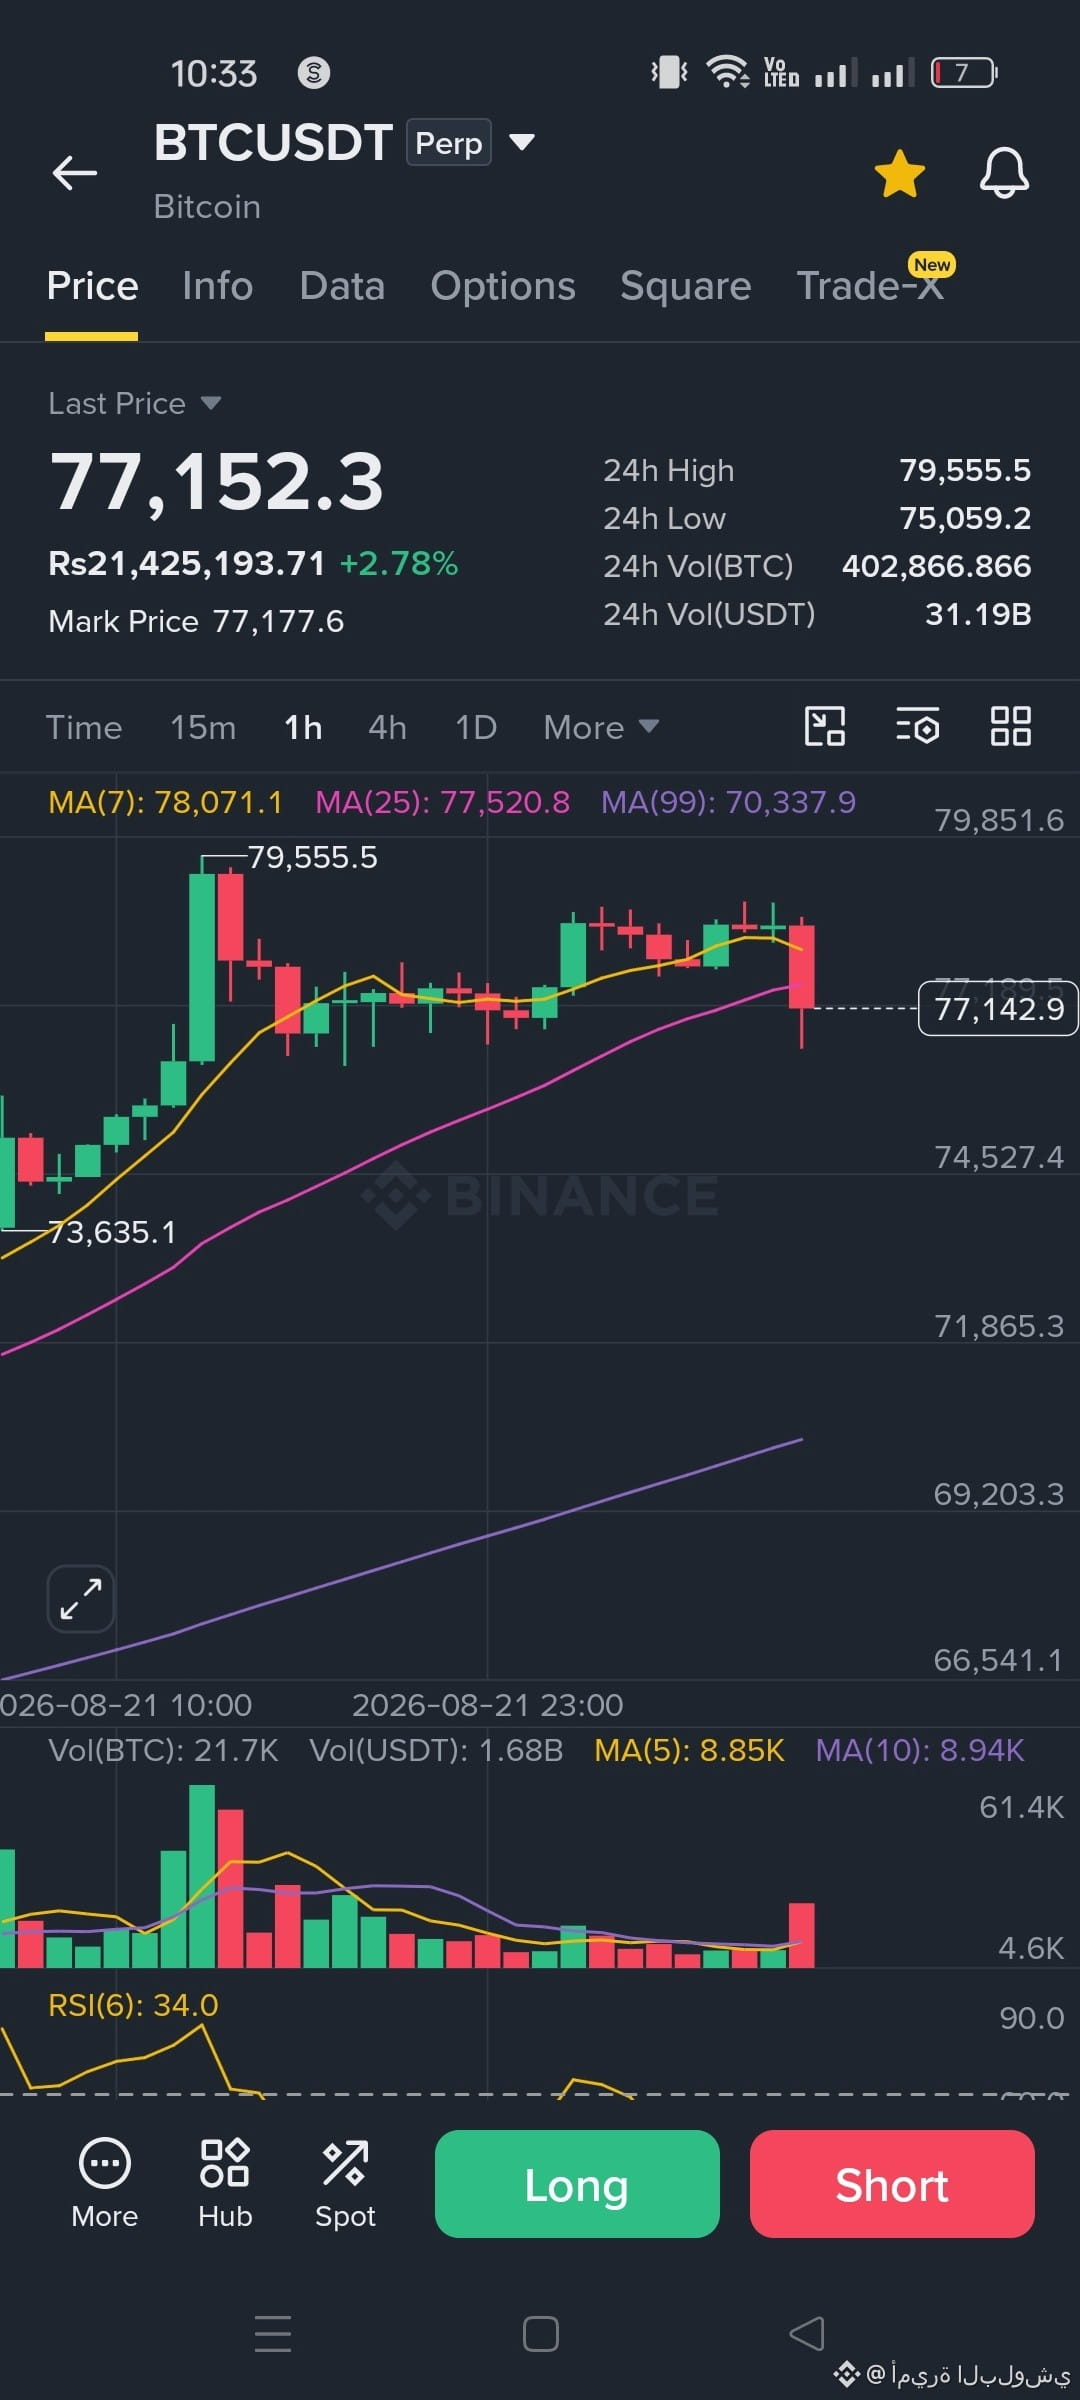This screenshot has width=1080, height=2400.
Task: Open chart indicator settings icon
Action: 917,726
